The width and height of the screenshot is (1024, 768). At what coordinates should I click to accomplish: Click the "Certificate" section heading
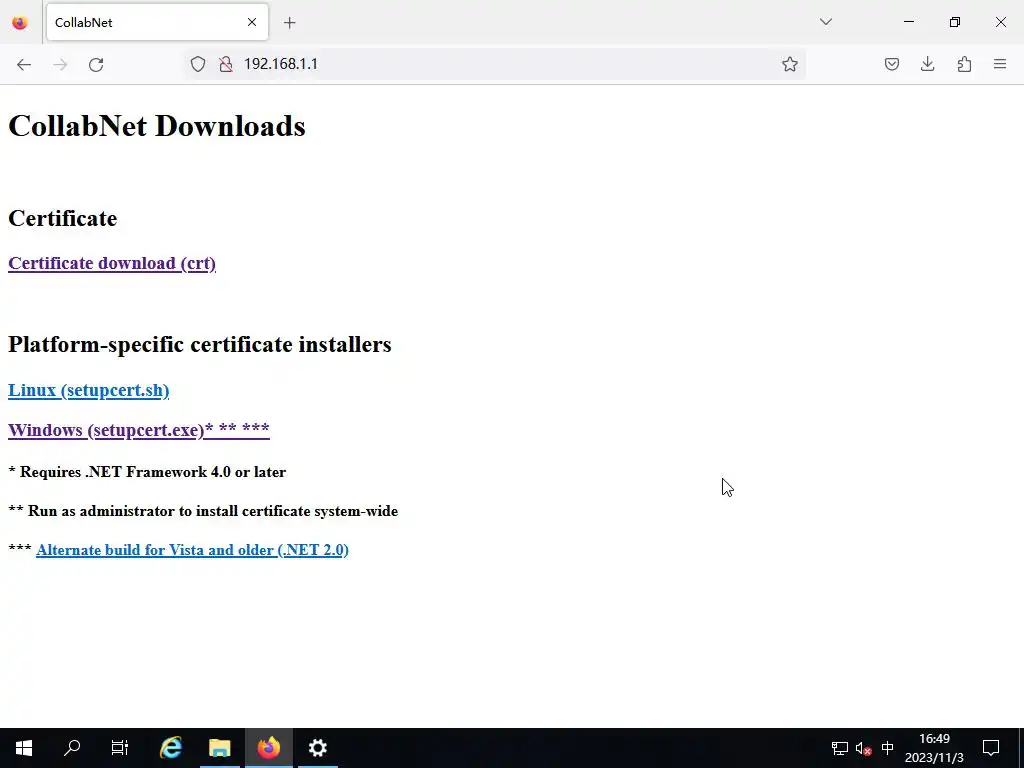(63, 218)
